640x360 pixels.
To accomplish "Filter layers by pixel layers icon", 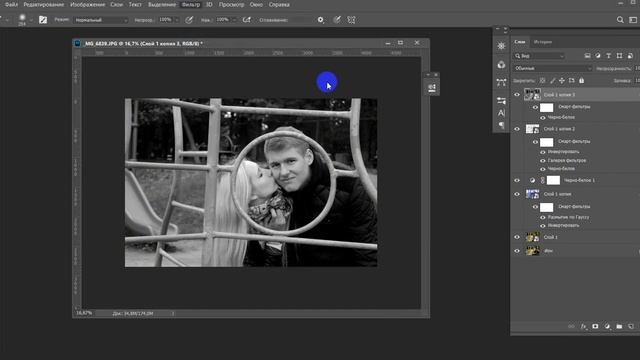I will (x=587, y=56).
